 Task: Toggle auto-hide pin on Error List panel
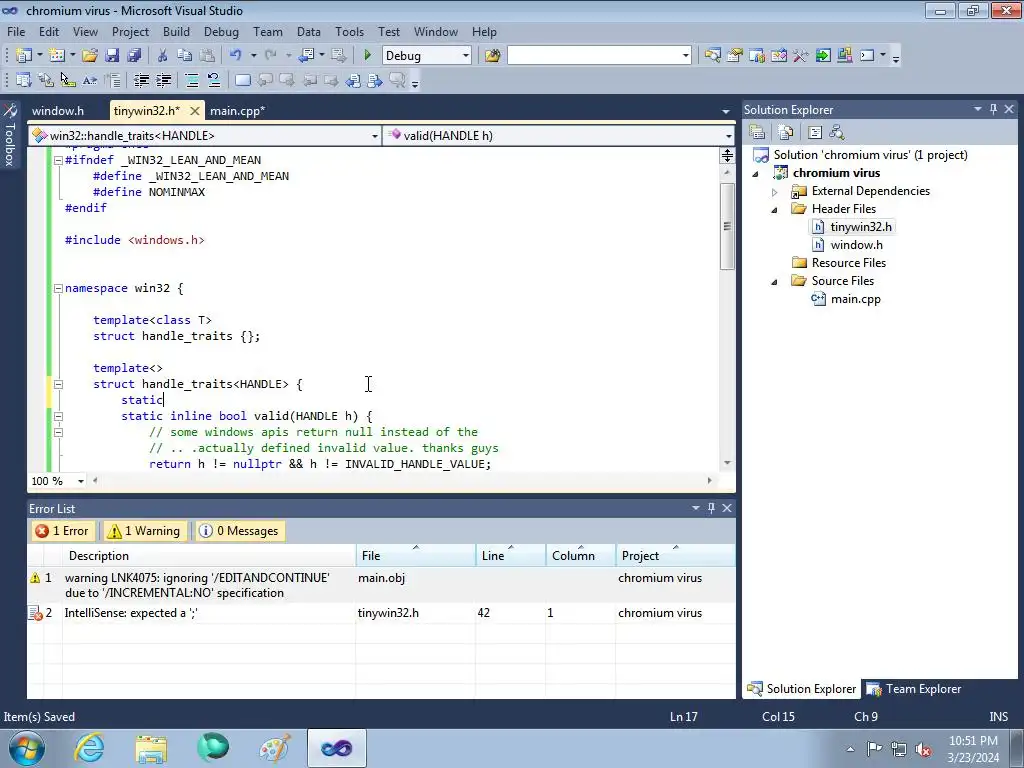pyautogui.click(x=711, y=508)
